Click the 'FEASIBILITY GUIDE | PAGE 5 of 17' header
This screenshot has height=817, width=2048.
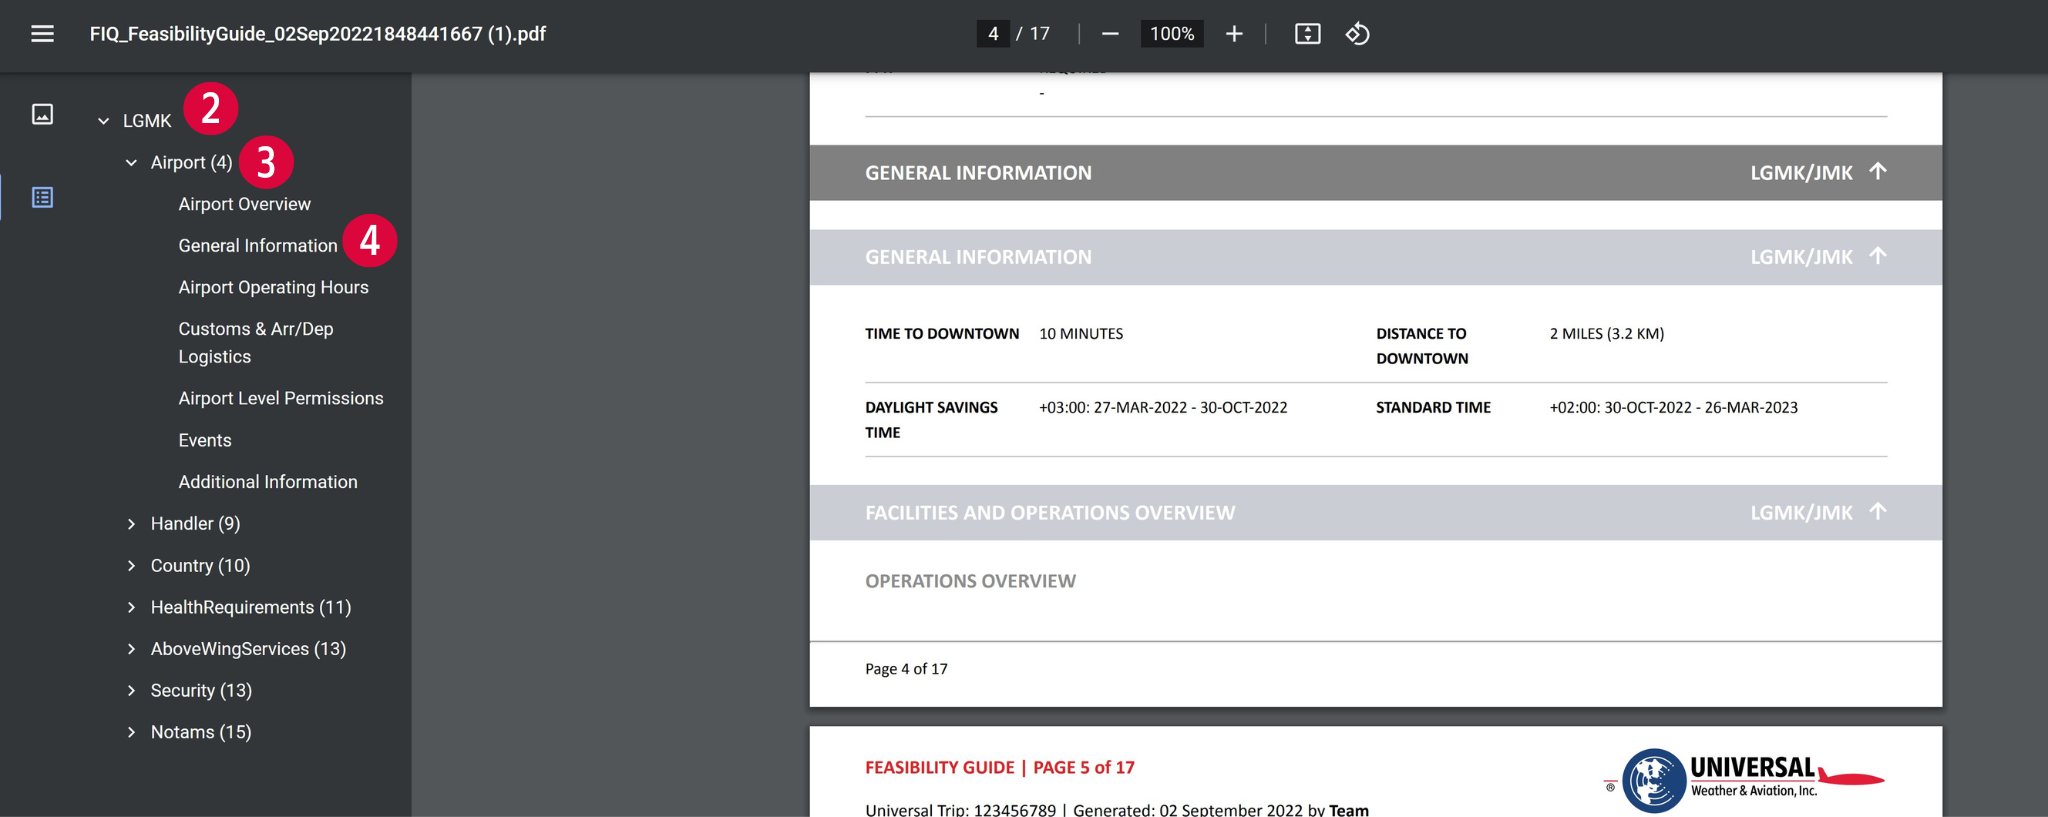coord(1000,768)
